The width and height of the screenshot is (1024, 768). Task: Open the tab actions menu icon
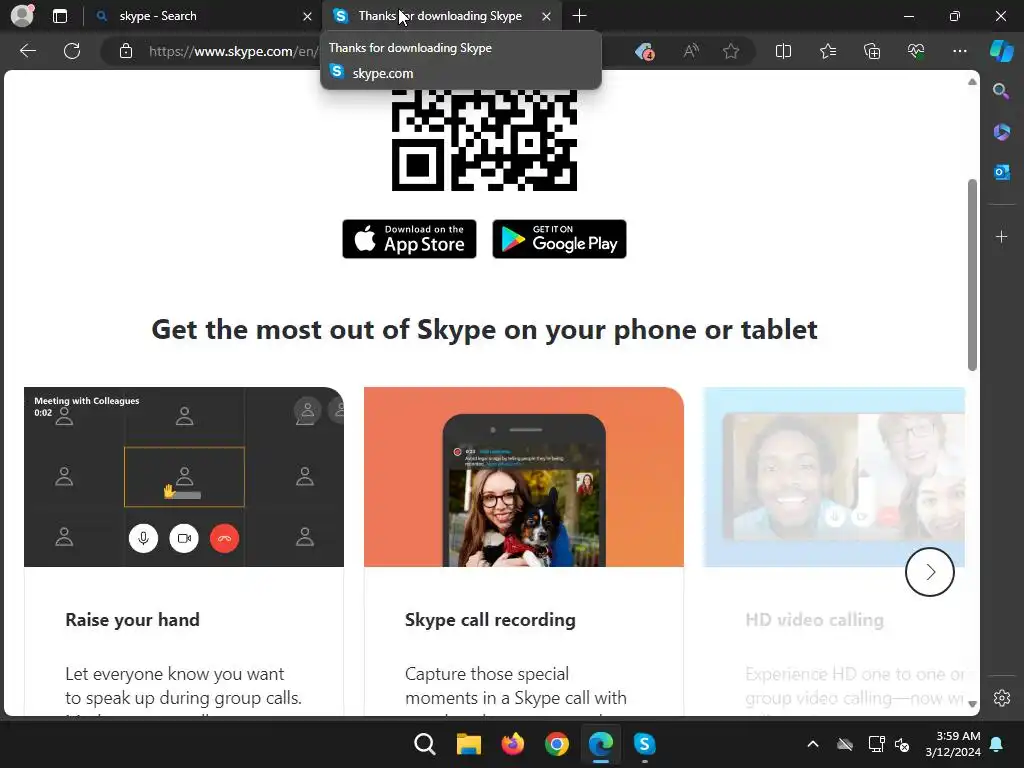click(60, 16)
